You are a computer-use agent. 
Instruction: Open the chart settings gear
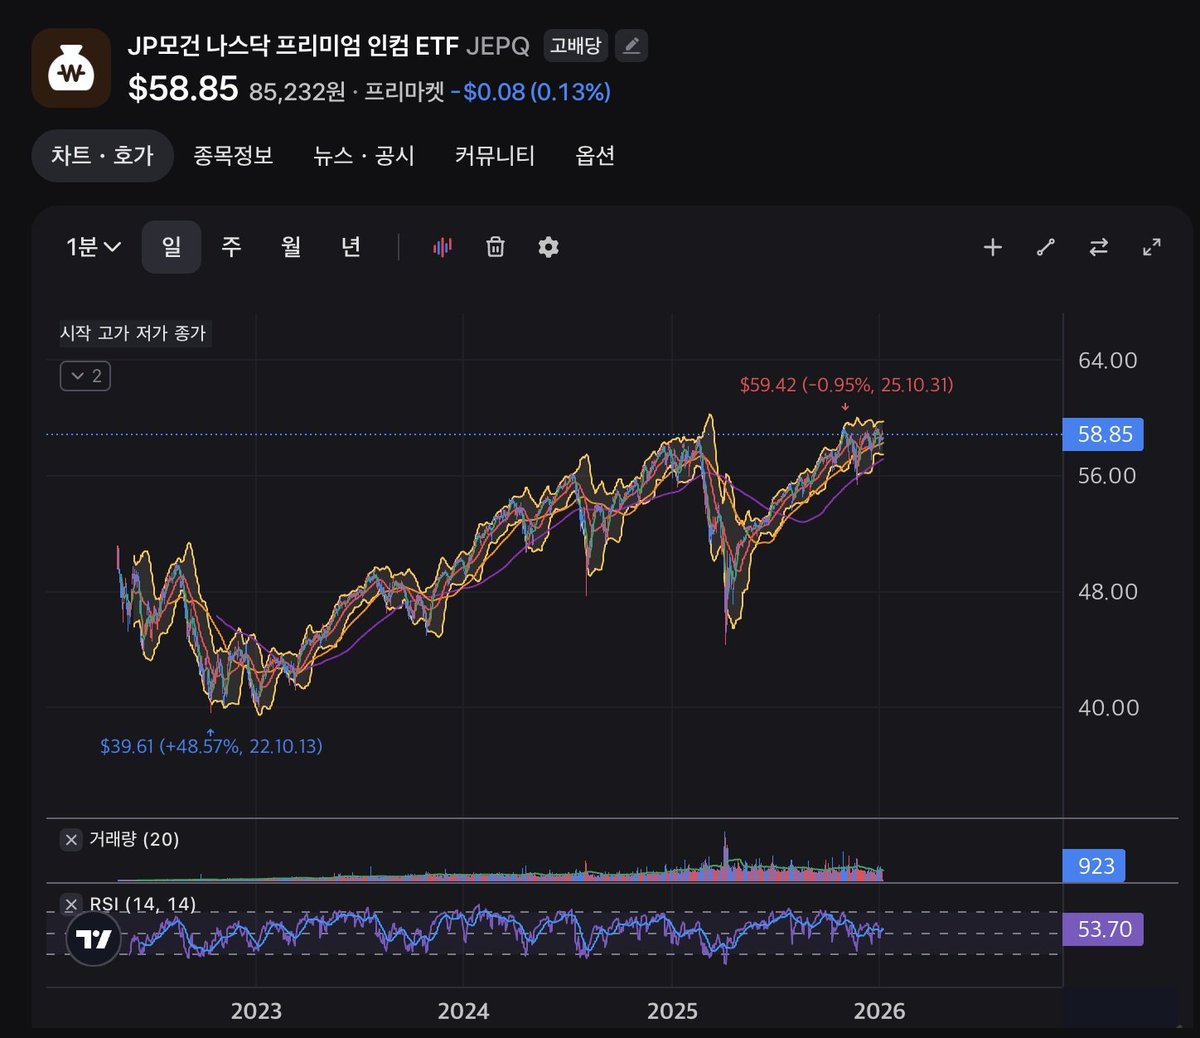pyautogui.click(x=548, y=247)
